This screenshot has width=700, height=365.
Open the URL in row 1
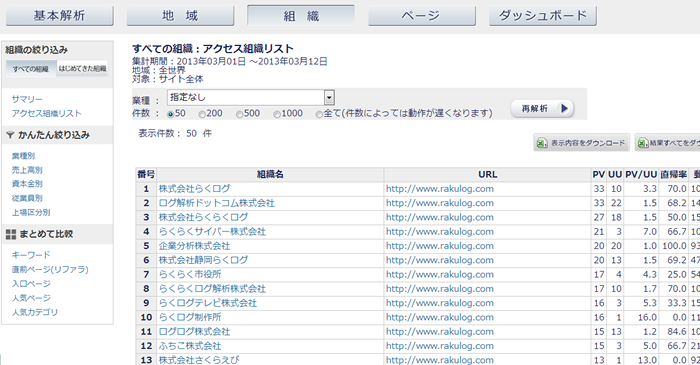pos(440,189)
